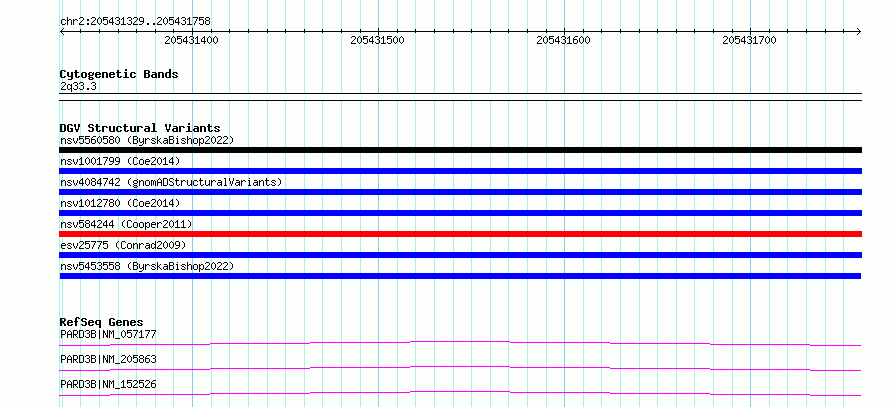This screenshot has width=890, height=407.
Task: Select the Cytogenetic Bands track title
Action: tap(119, 74)
